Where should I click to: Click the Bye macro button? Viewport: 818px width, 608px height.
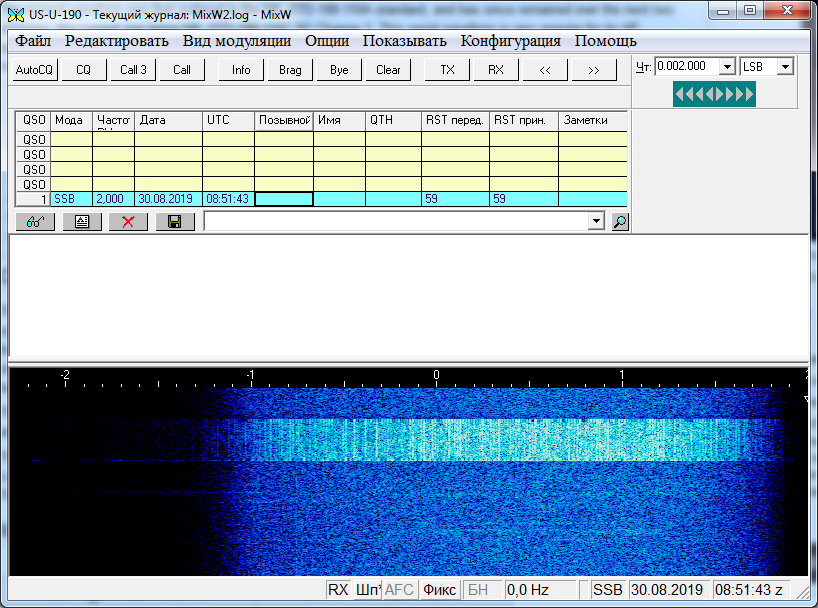[x=339, y=70]
